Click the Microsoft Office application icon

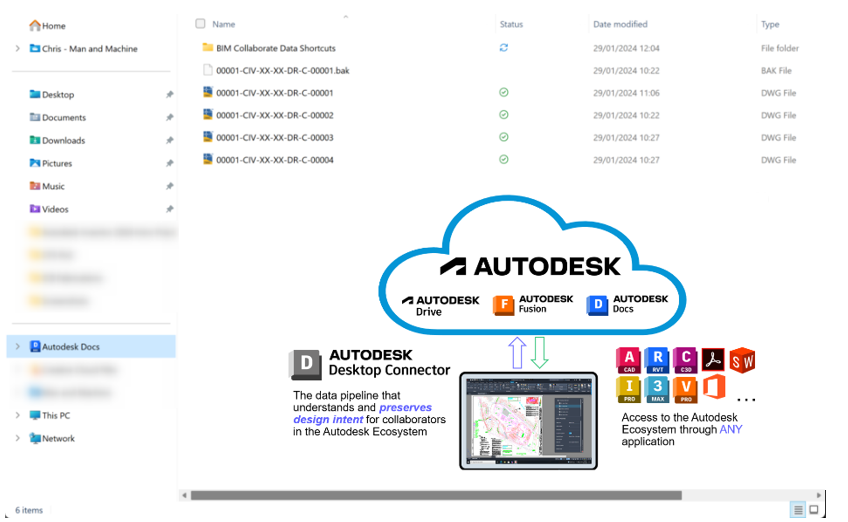pyautogui.click(x=714, y=387)
